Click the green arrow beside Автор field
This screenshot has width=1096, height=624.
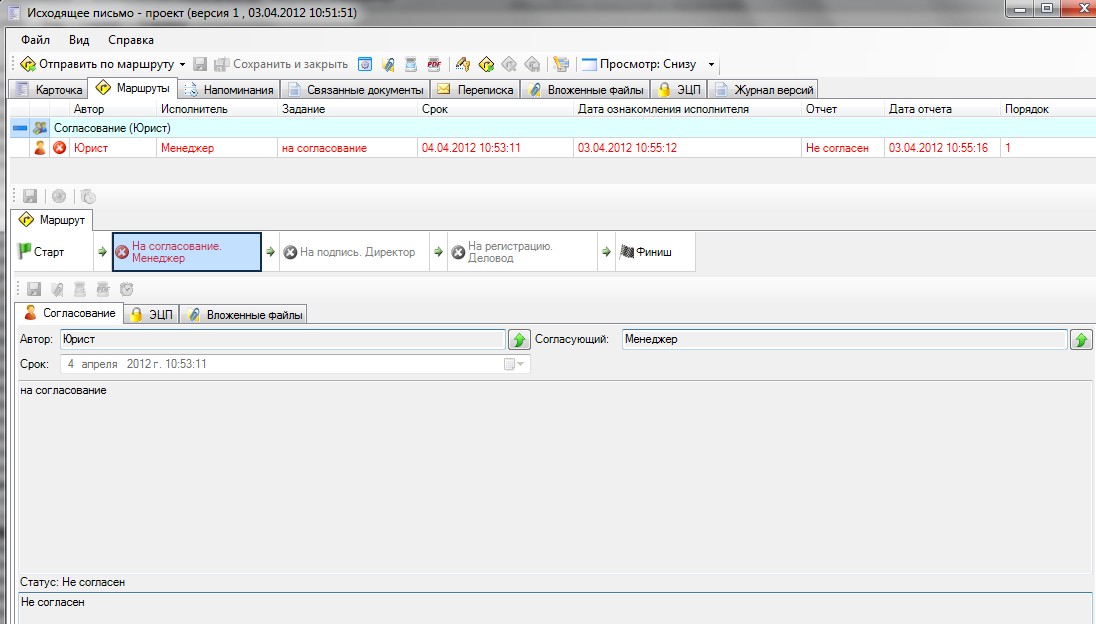pyautogui.click(x=519, y=340)
